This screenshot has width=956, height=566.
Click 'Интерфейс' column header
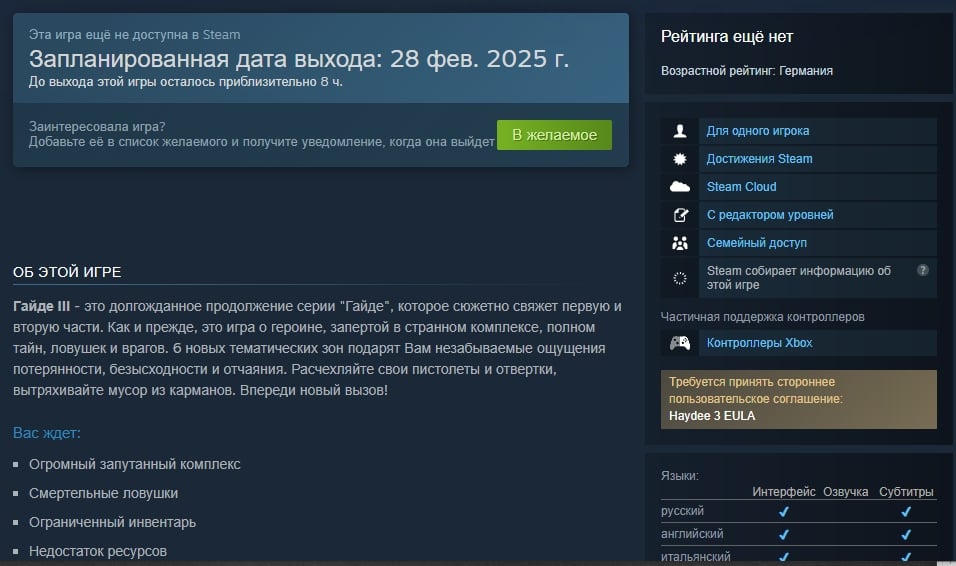click(x=783, y=492)
